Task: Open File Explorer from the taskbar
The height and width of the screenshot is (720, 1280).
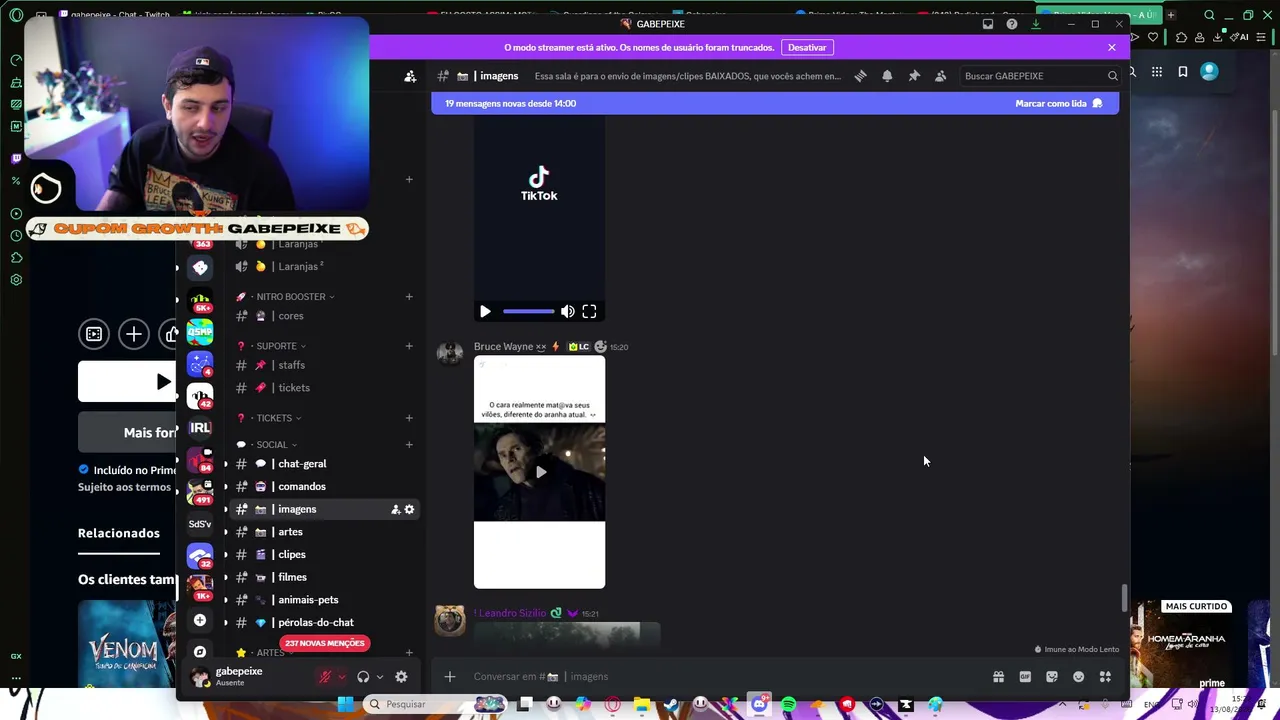Action: [x=641, y=705]
